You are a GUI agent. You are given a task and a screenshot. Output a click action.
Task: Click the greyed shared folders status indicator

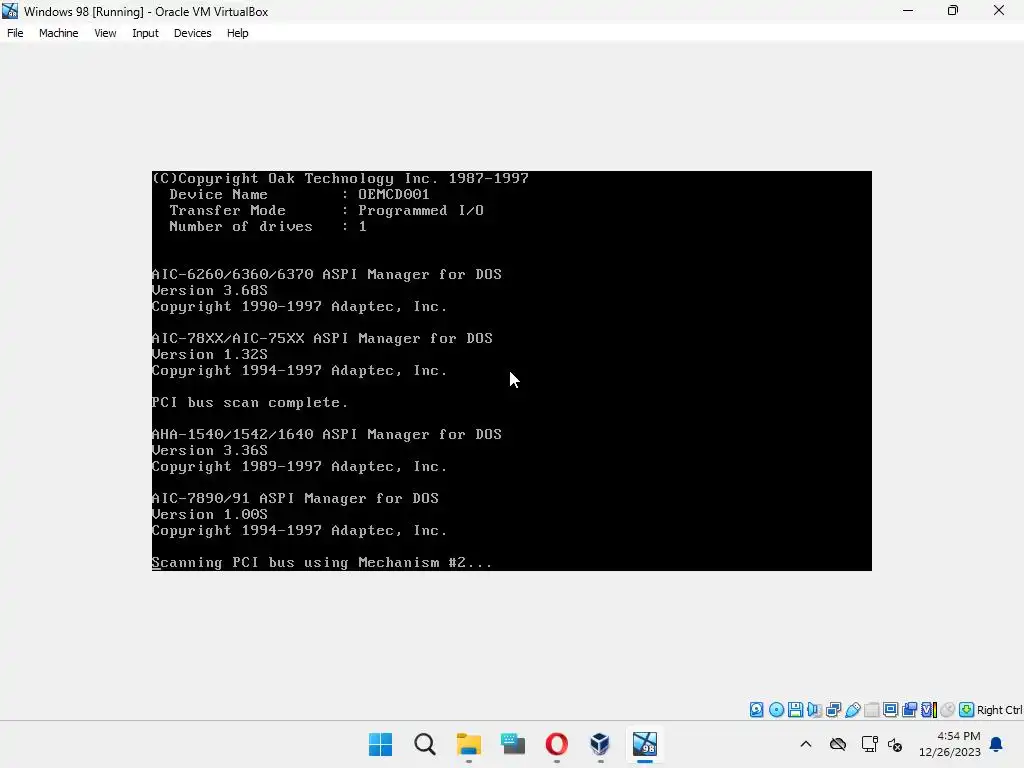[871, 710]
